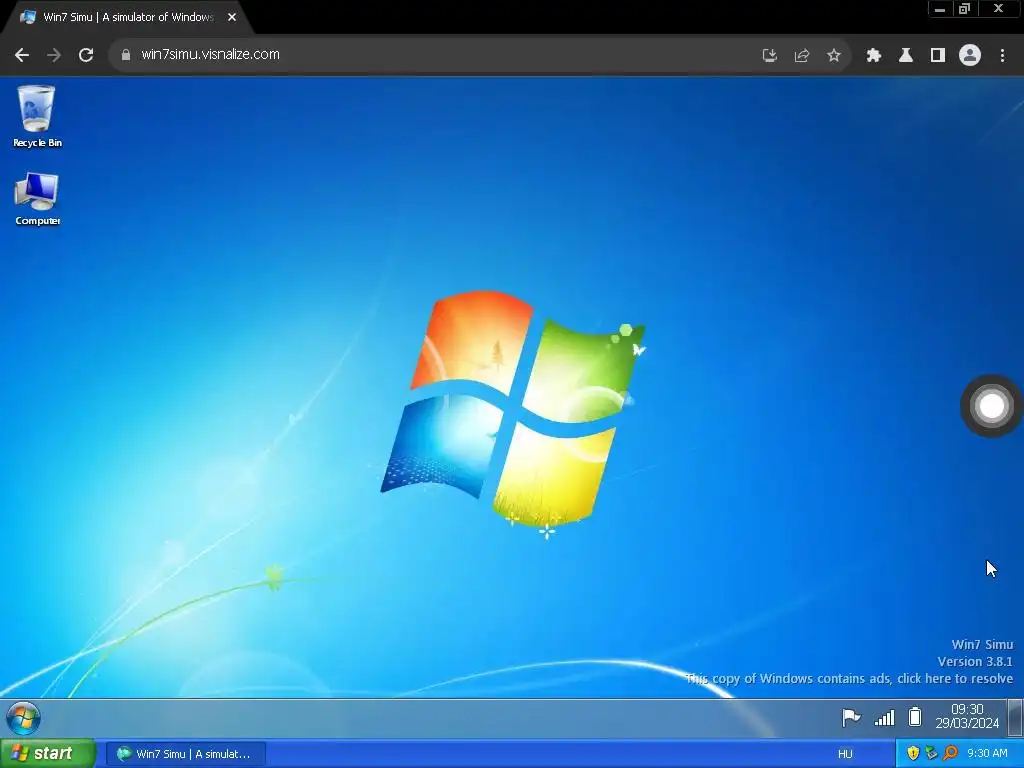Click the 9:30 AM tray clock
The height and width of the screenshot is (768, 1024).
click(x=987, y=754)
